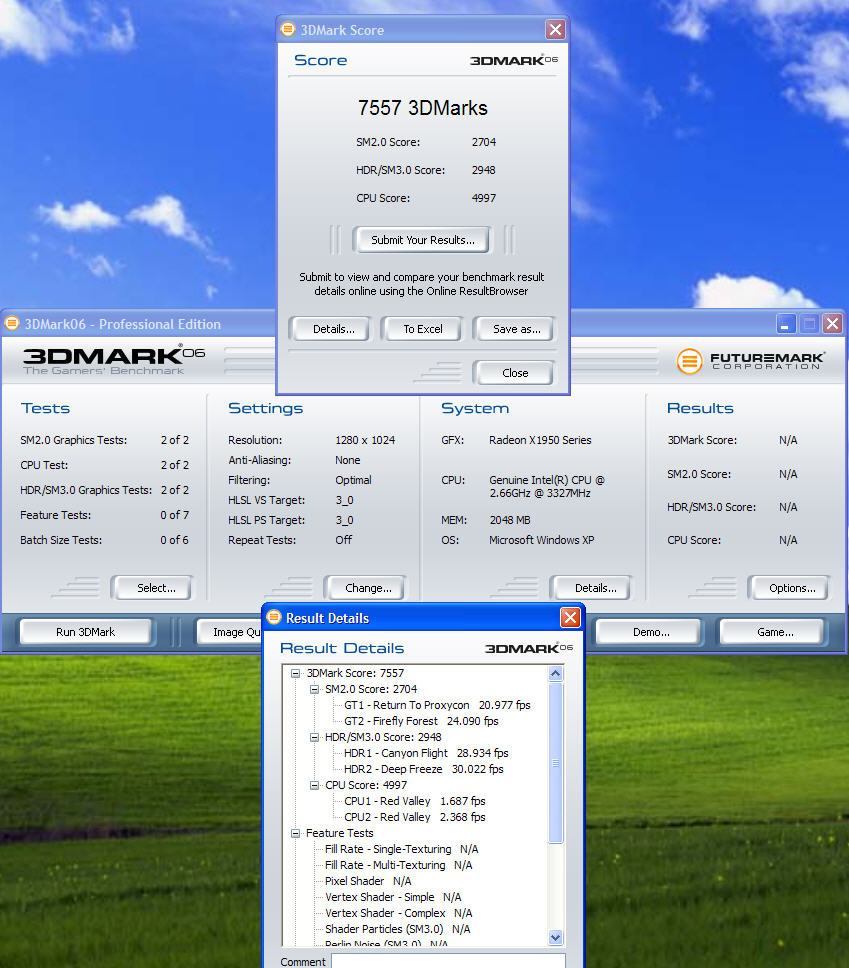Screen dimensions: 849x968
Task: Click Close button in Score dialog
Action: tap(514, 373)
